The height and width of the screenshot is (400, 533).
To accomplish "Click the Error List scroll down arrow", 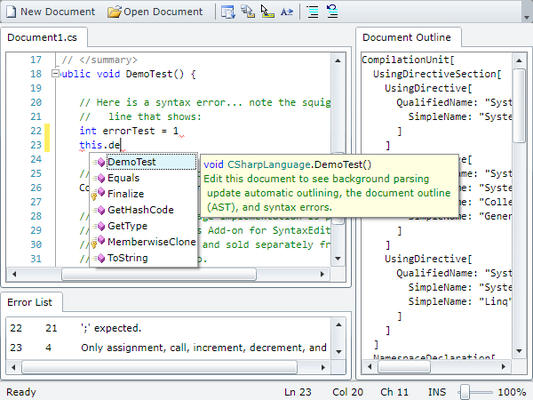I will pos(339,351).
